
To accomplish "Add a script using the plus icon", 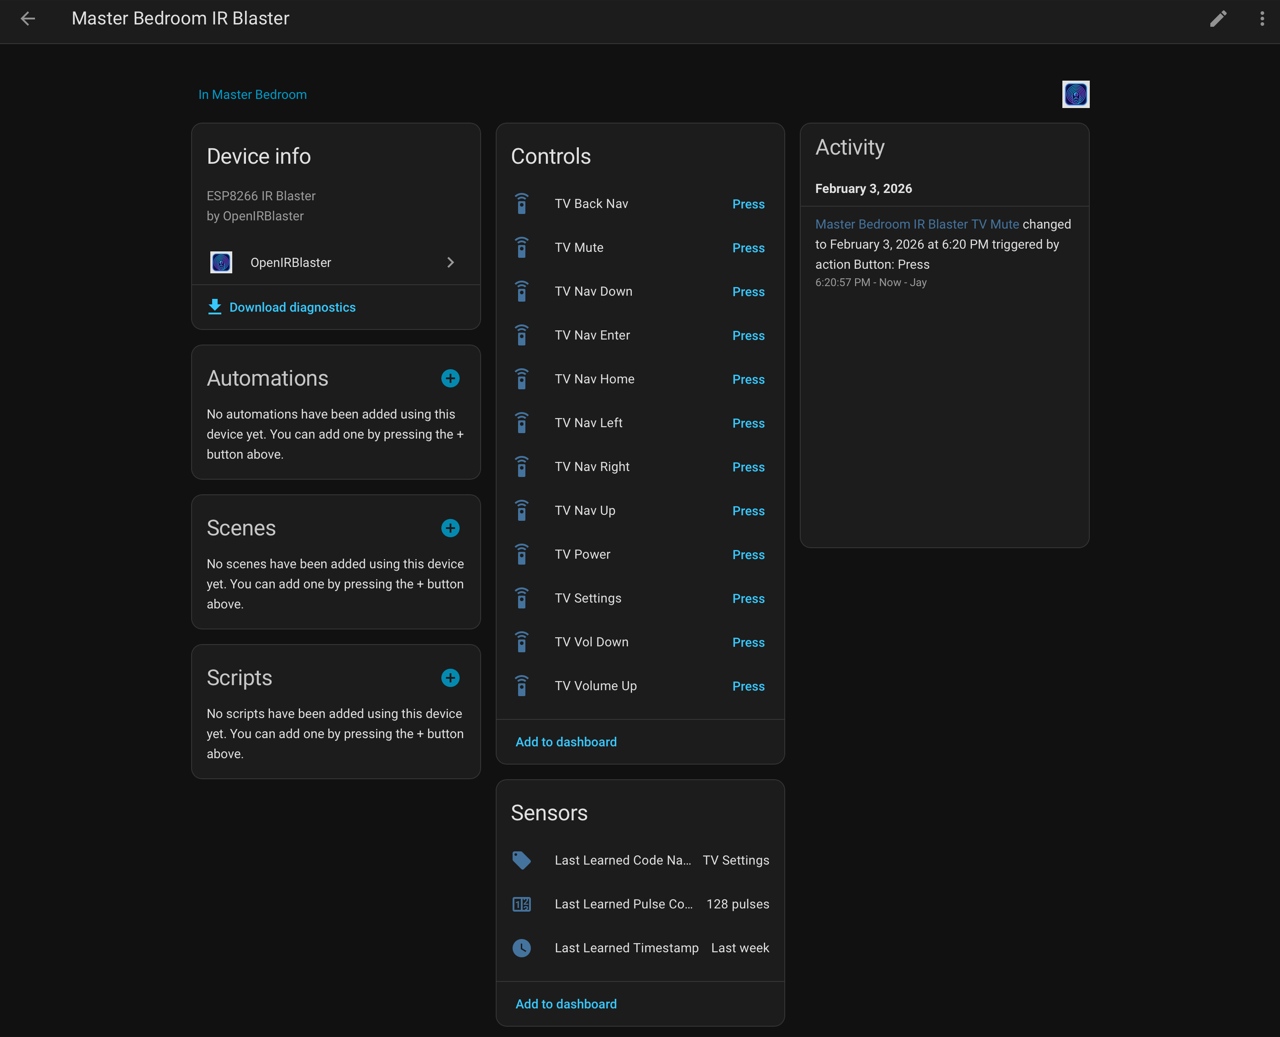I will click(450, 677).
